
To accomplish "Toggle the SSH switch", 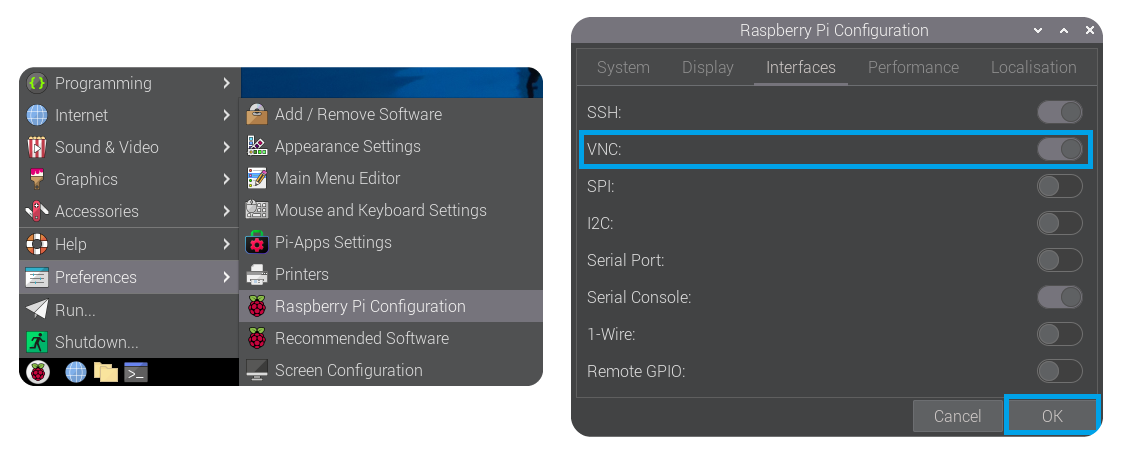I will (1060, 112).
